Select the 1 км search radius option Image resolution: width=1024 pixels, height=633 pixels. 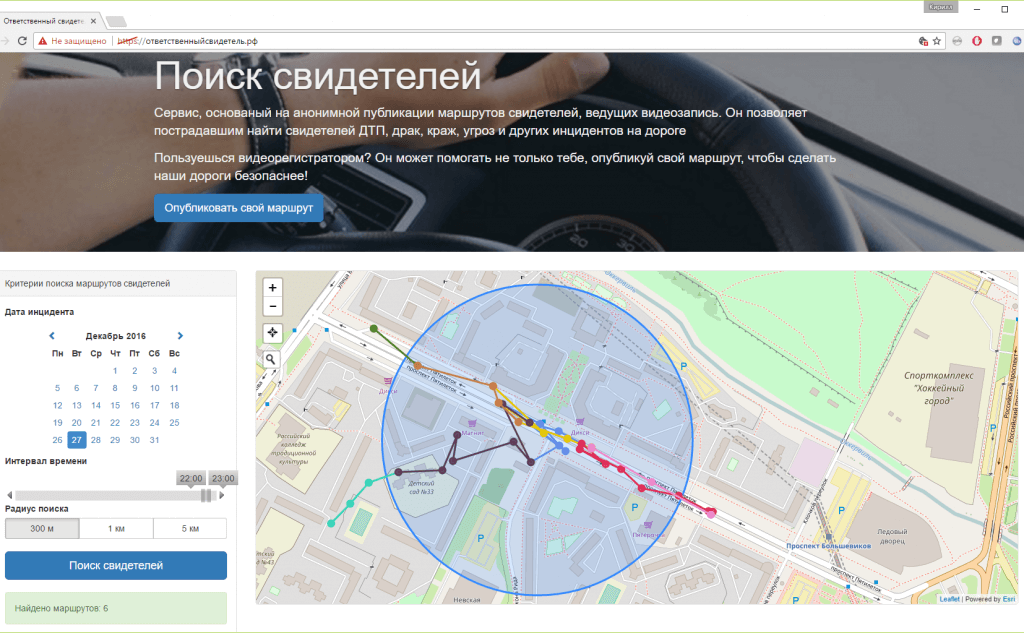point(116,527)
